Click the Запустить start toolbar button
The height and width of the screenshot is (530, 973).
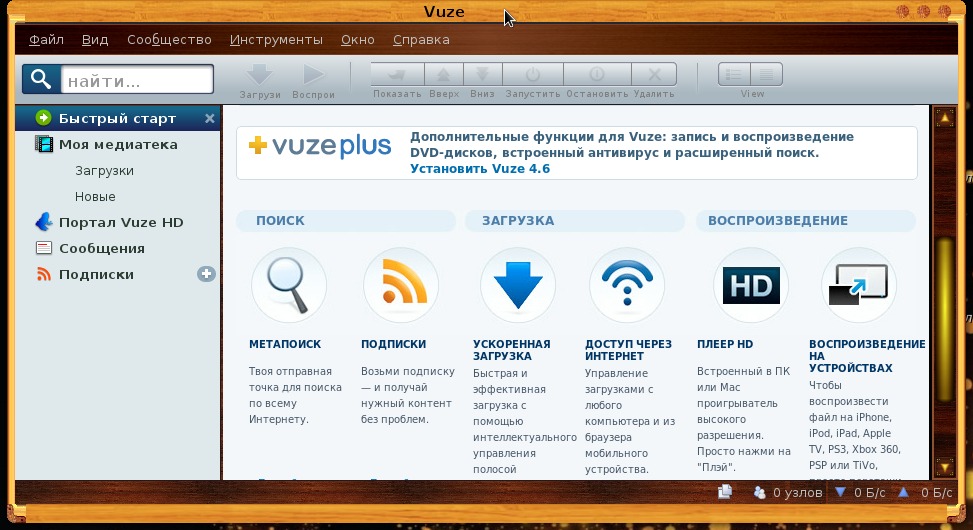coord(532,80)
